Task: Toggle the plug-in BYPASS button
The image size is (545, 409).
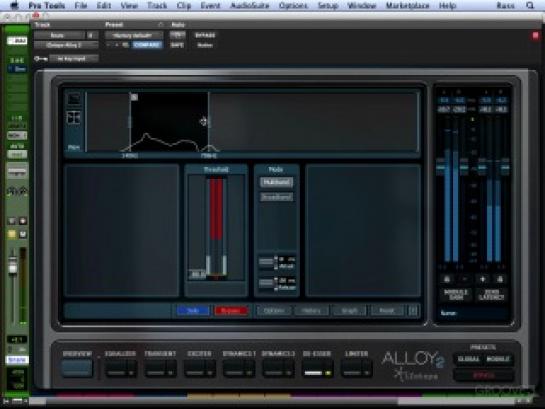Action: click(205, 35)
